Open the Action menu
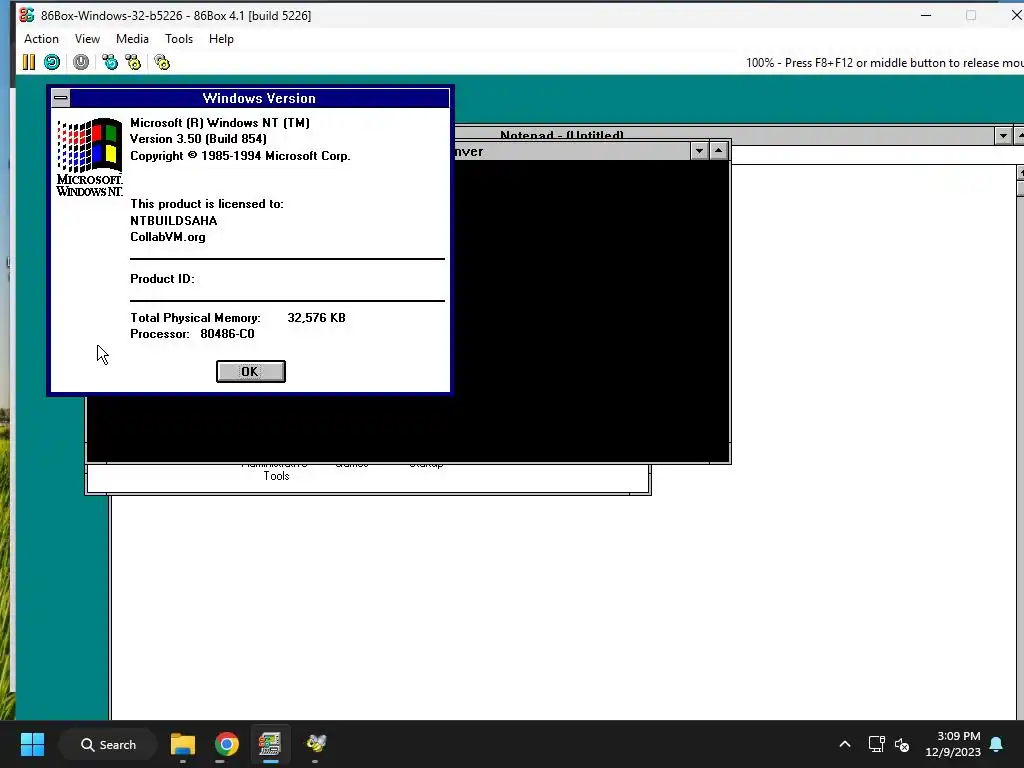 point(41,39)
